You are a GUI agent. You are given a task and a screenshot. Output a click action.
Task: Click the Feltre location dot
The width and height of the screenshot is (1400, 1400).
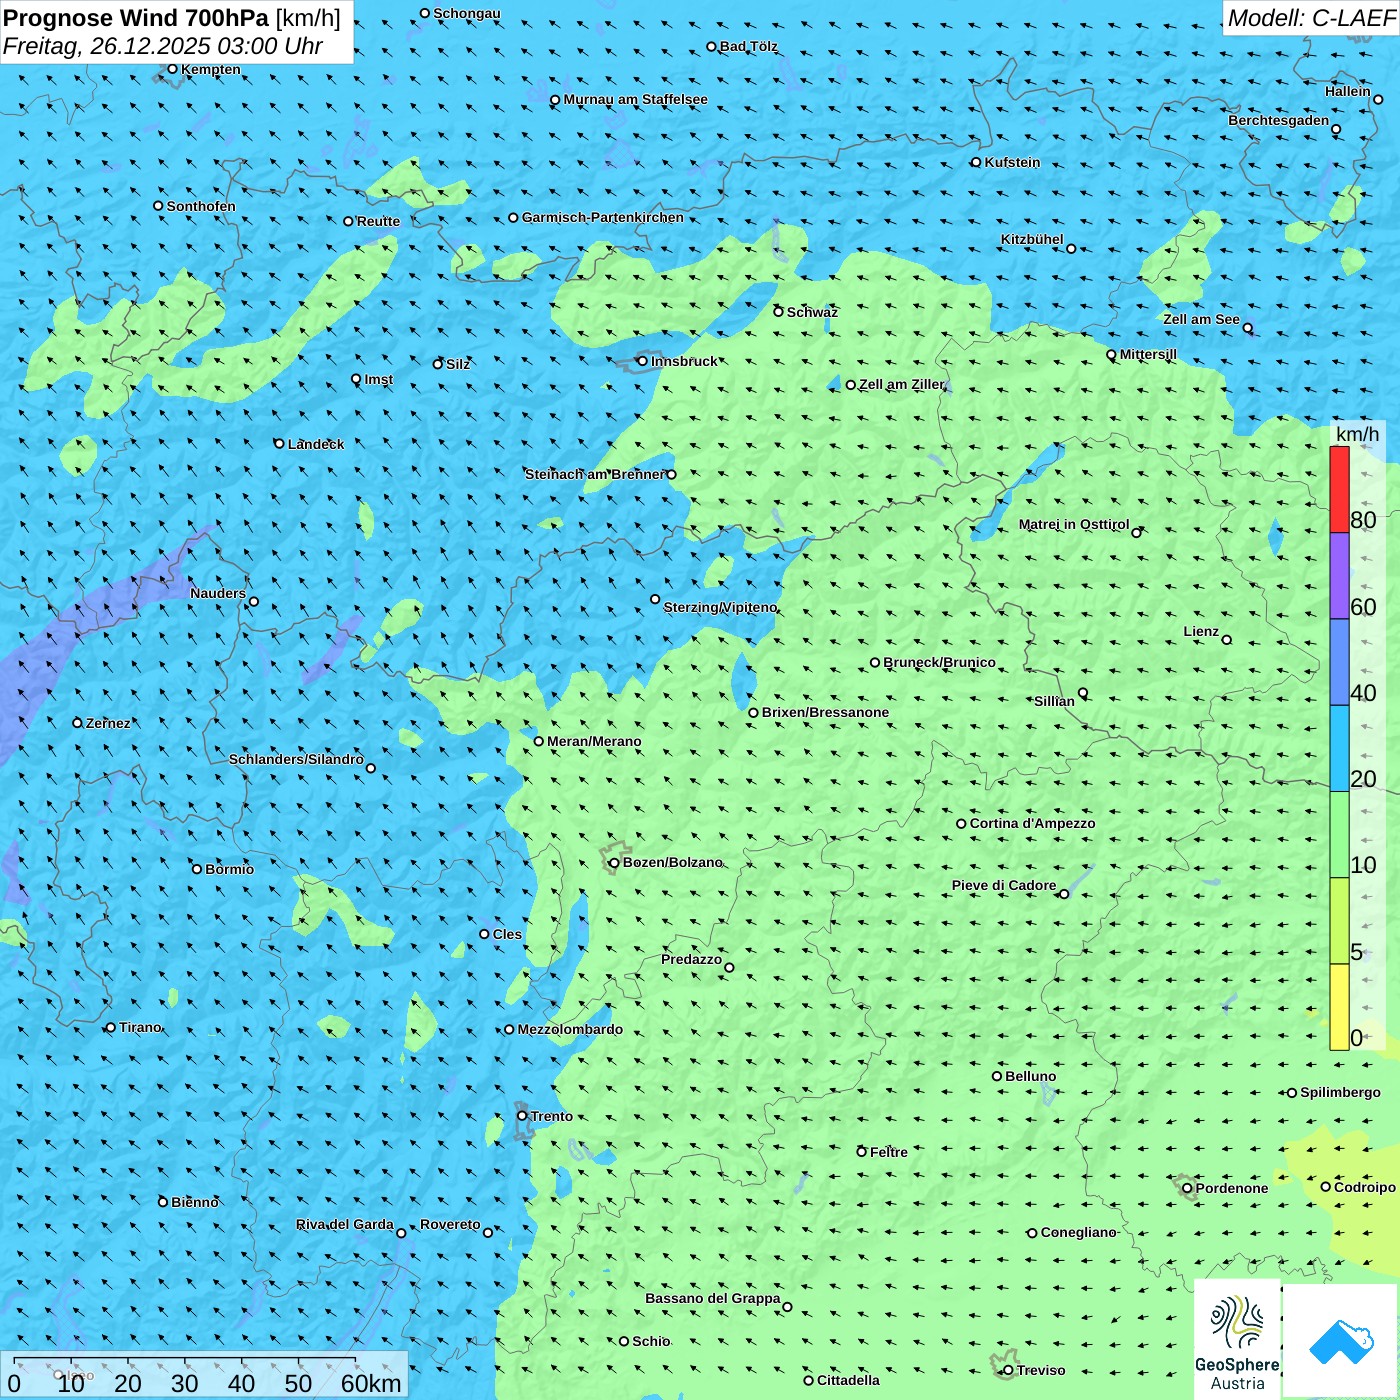coord(861,1152)
